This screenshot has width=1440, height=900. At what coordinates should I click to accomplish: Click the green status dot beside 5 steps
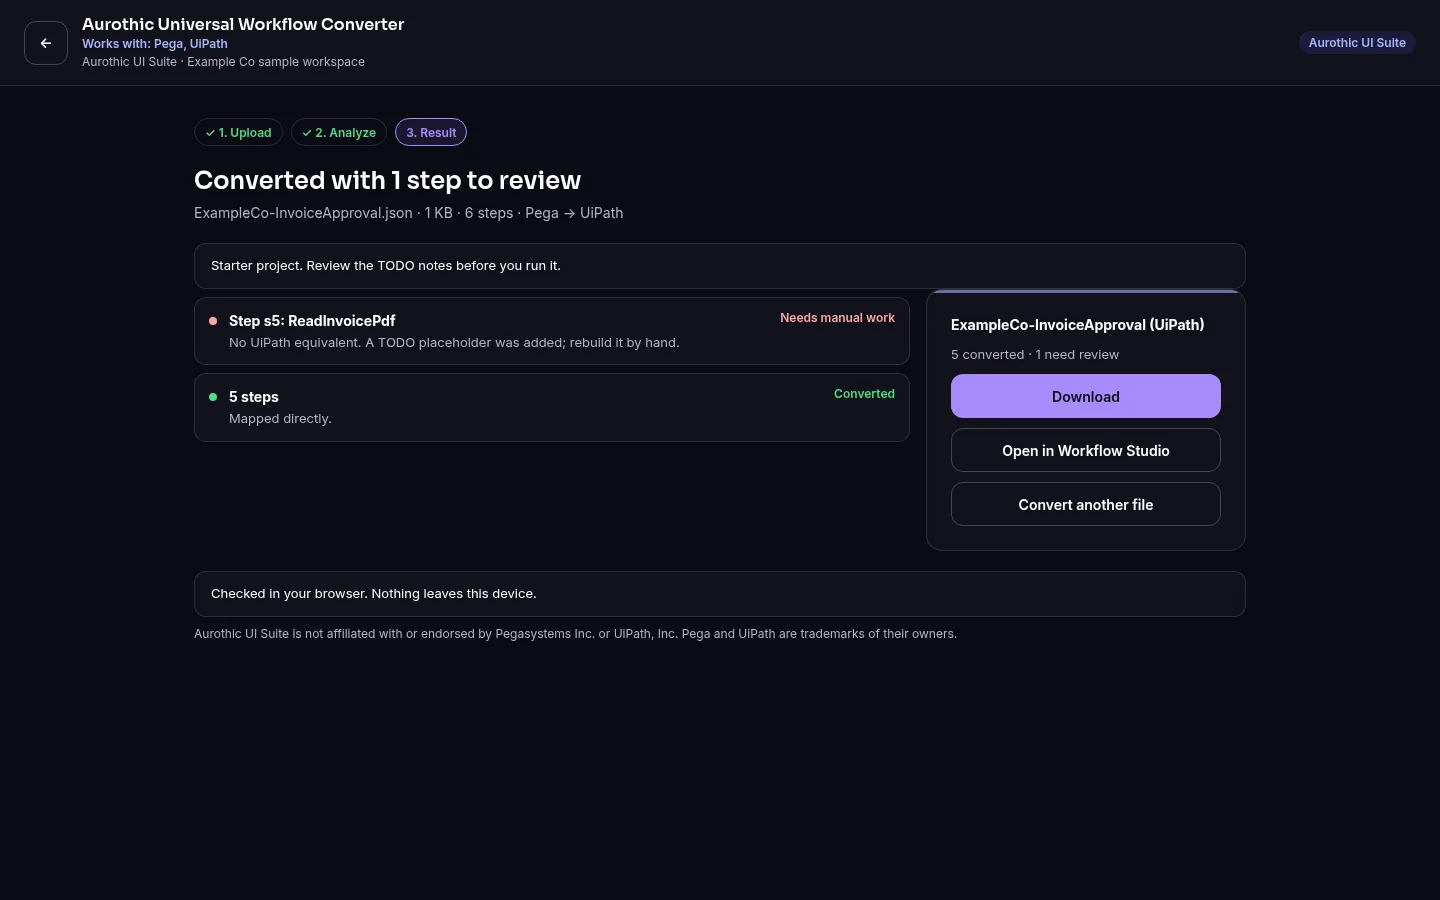213,397
